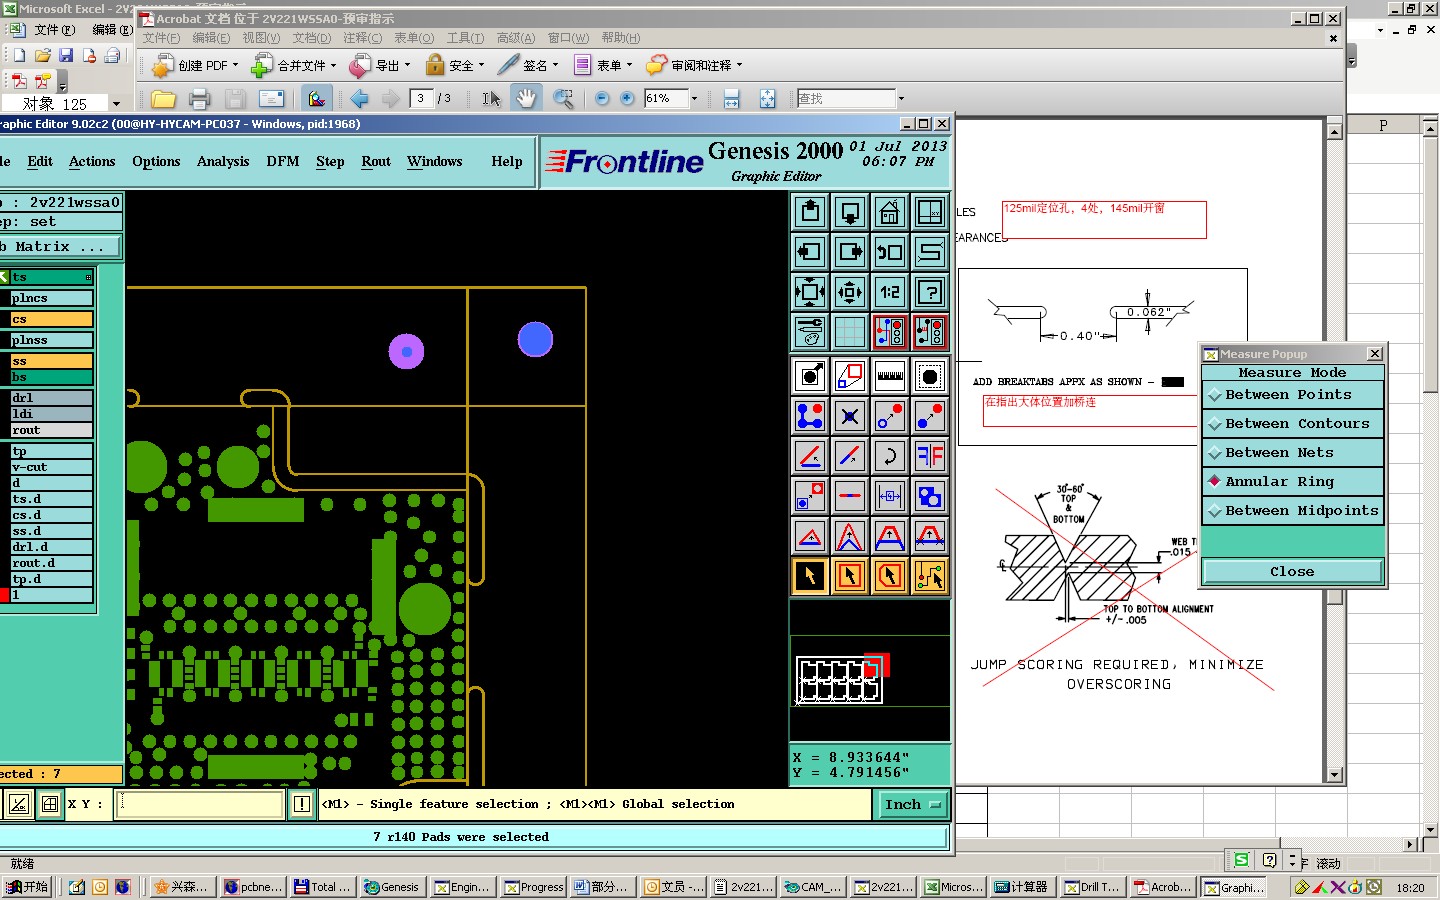
Task: Select the Acrobat hand tool
Action: (x=526, y=98)
